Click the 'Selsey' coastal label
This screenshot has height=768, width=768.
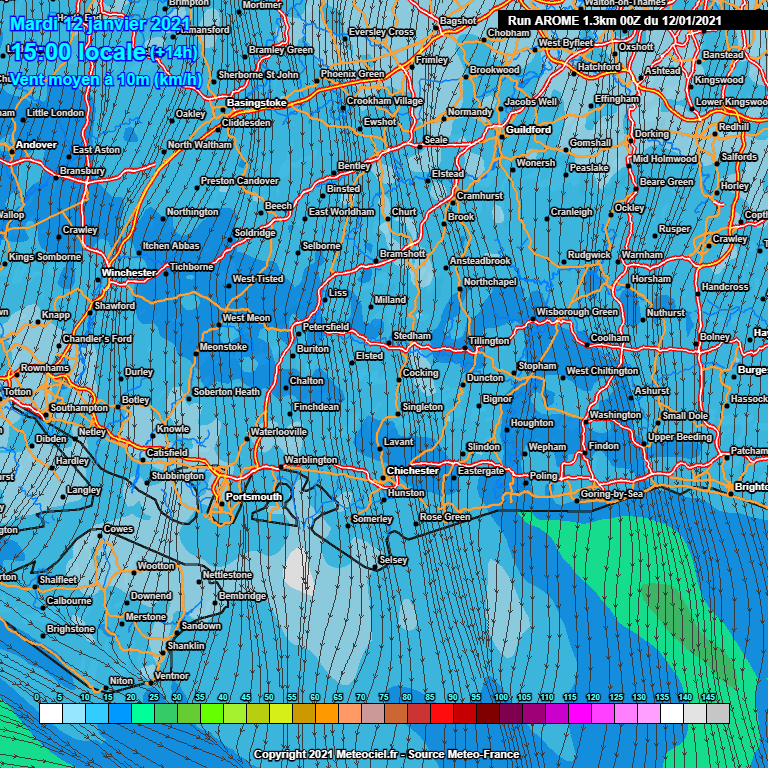(x=393, y=560)
